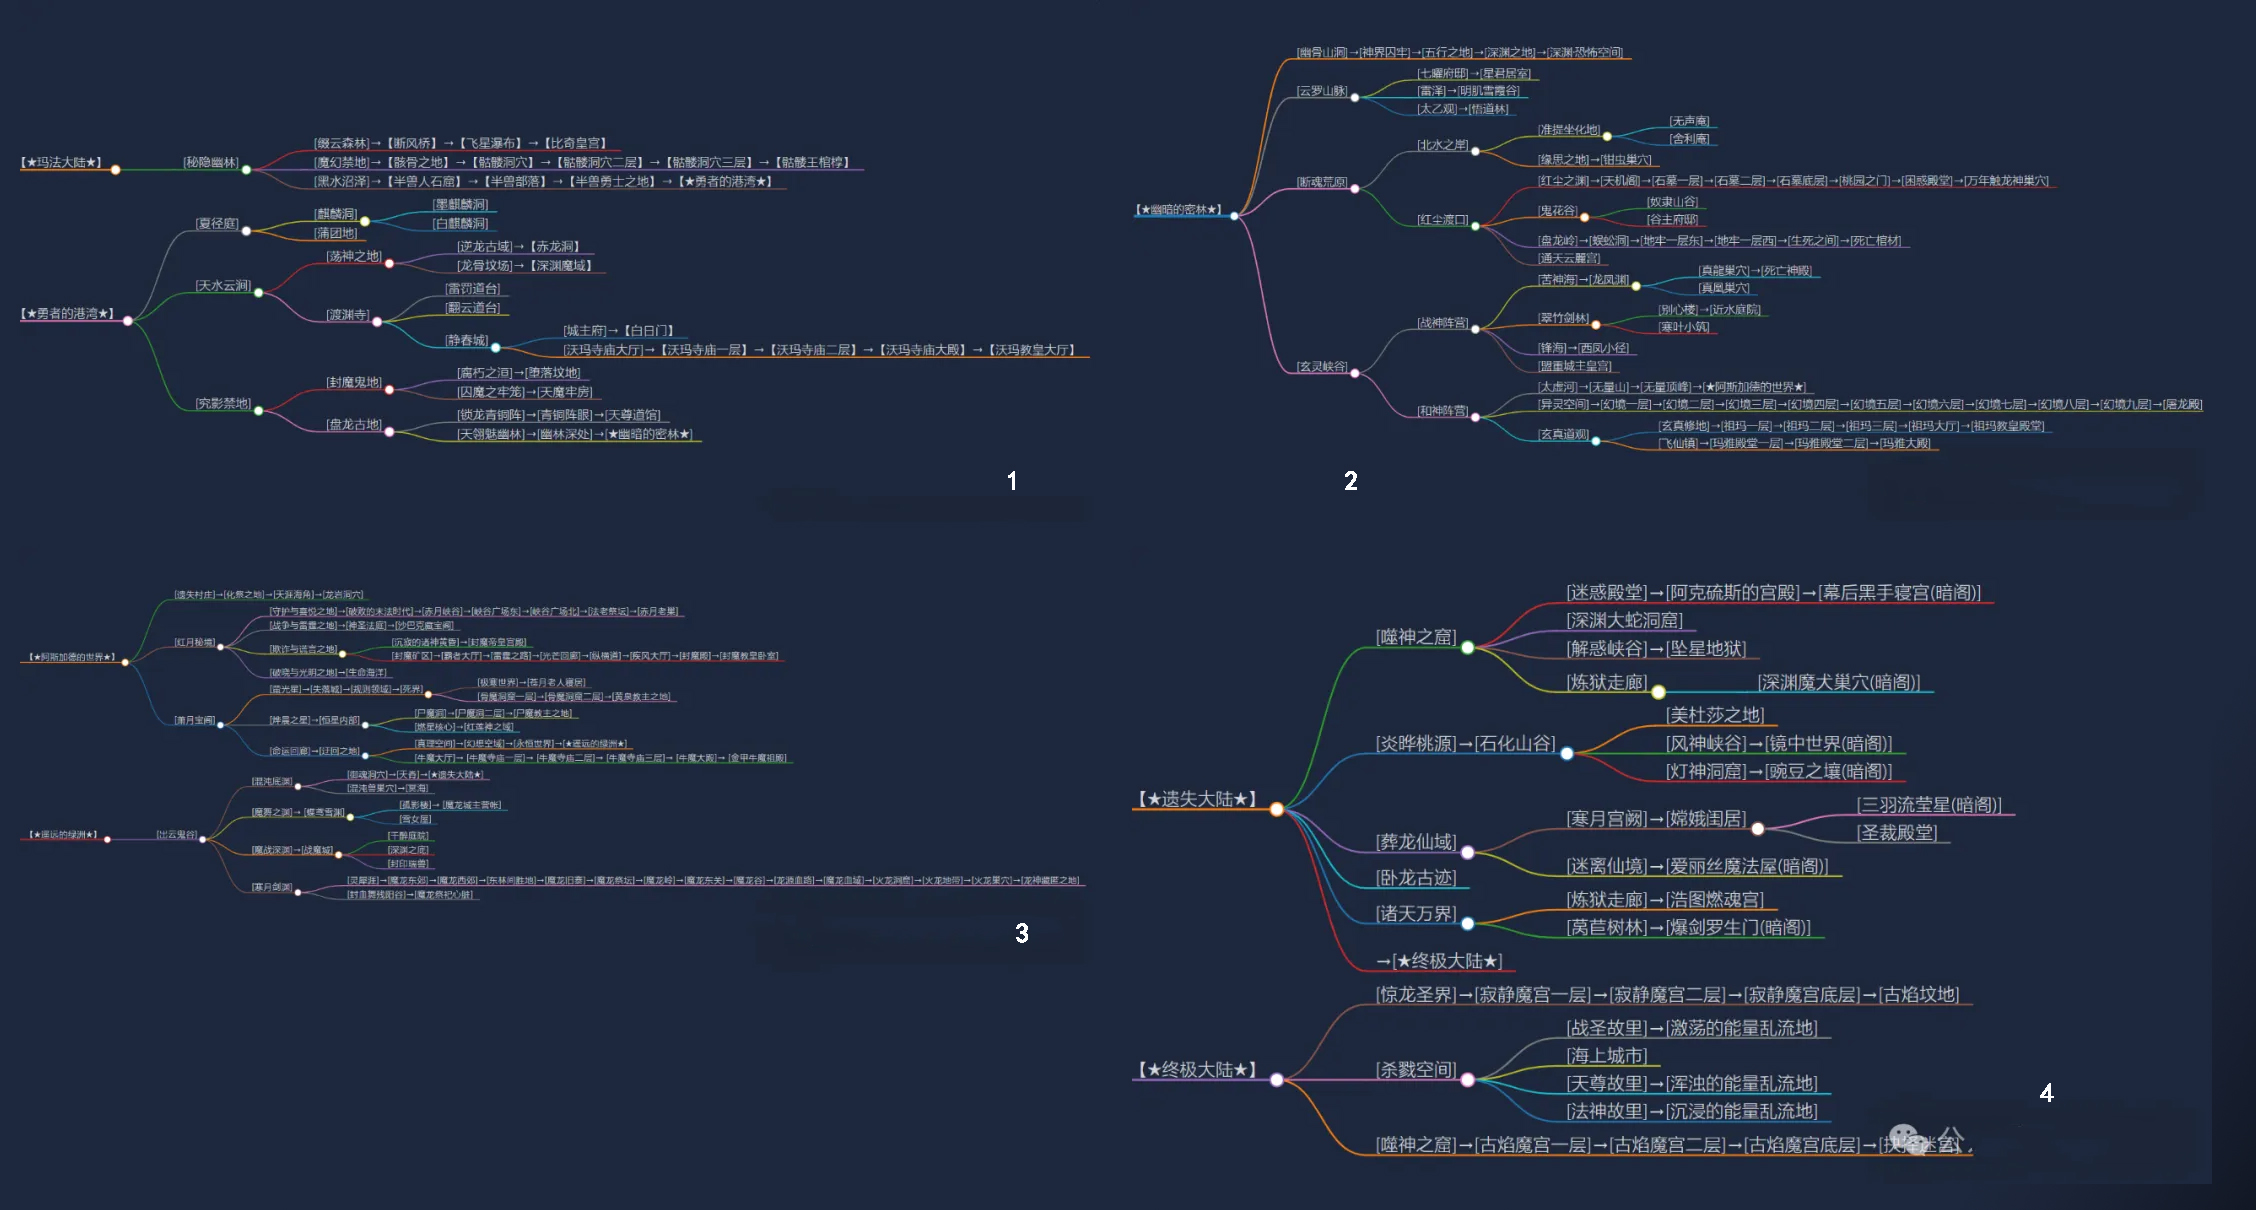Click the [深渊大蛇洞窟] leaf node
The image size is (2256, 1210).
(x=1624, y=621)
